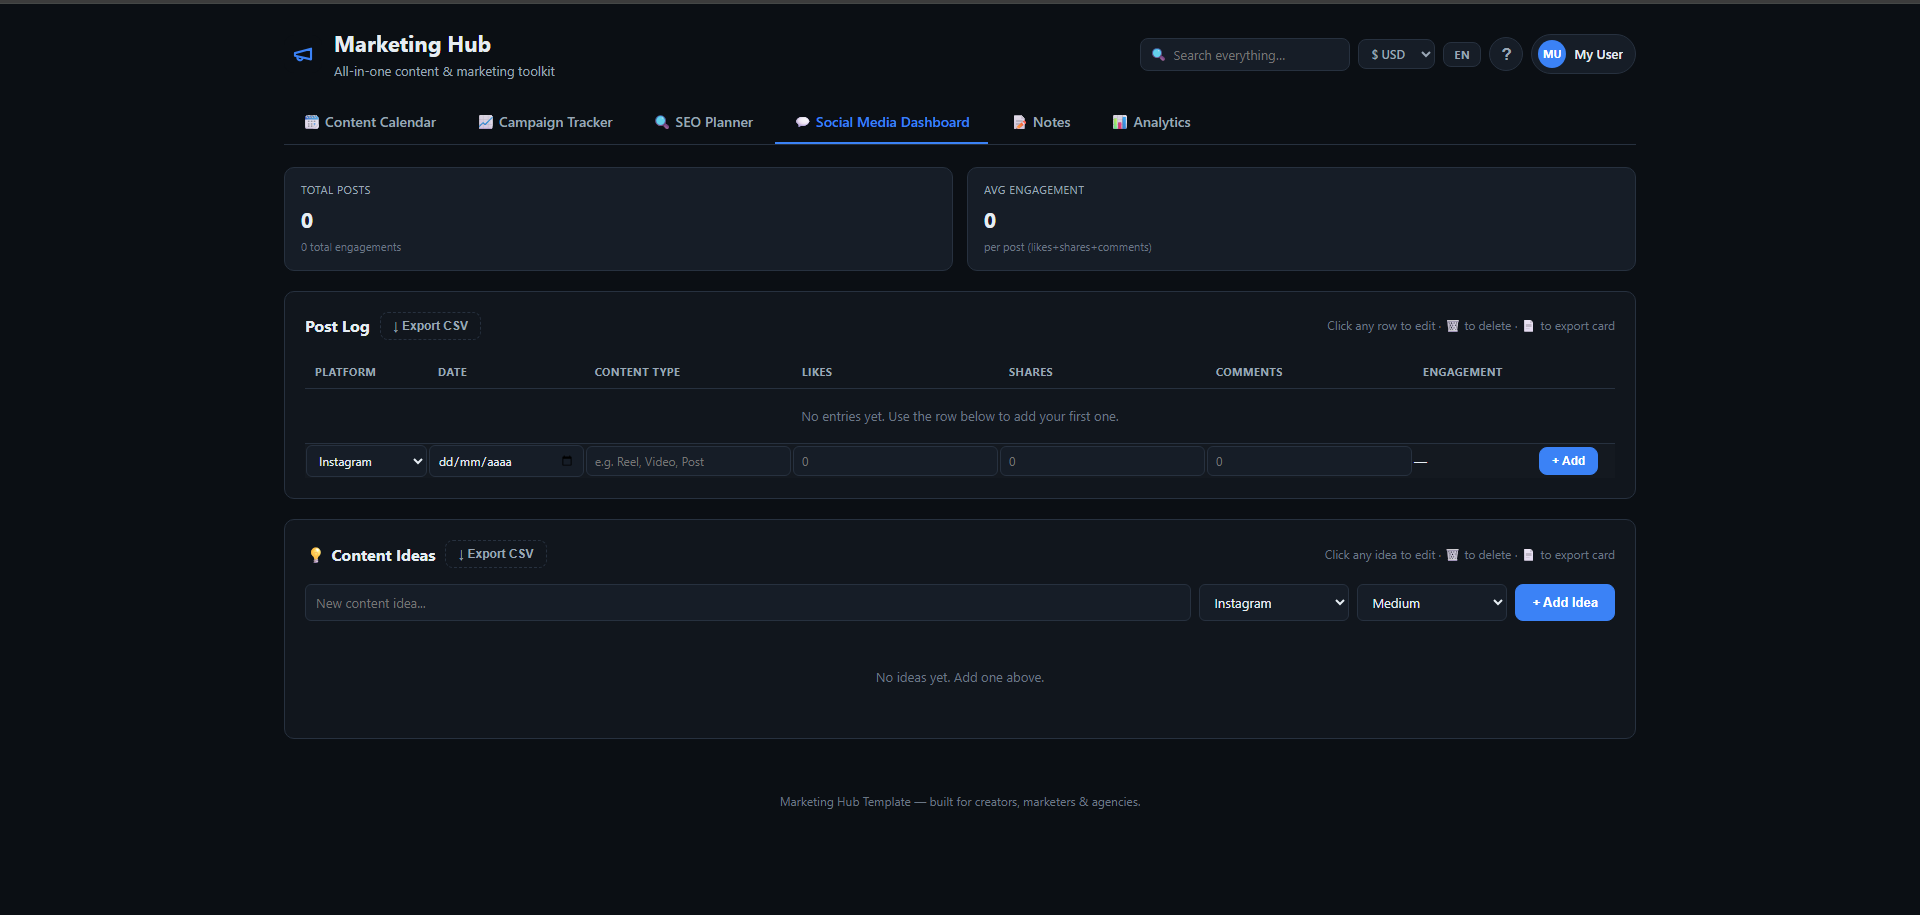Switch to Campaign Tracker tab
Image resolution: width=1920 pixels, height=915 pixels.
click(545, 122)
